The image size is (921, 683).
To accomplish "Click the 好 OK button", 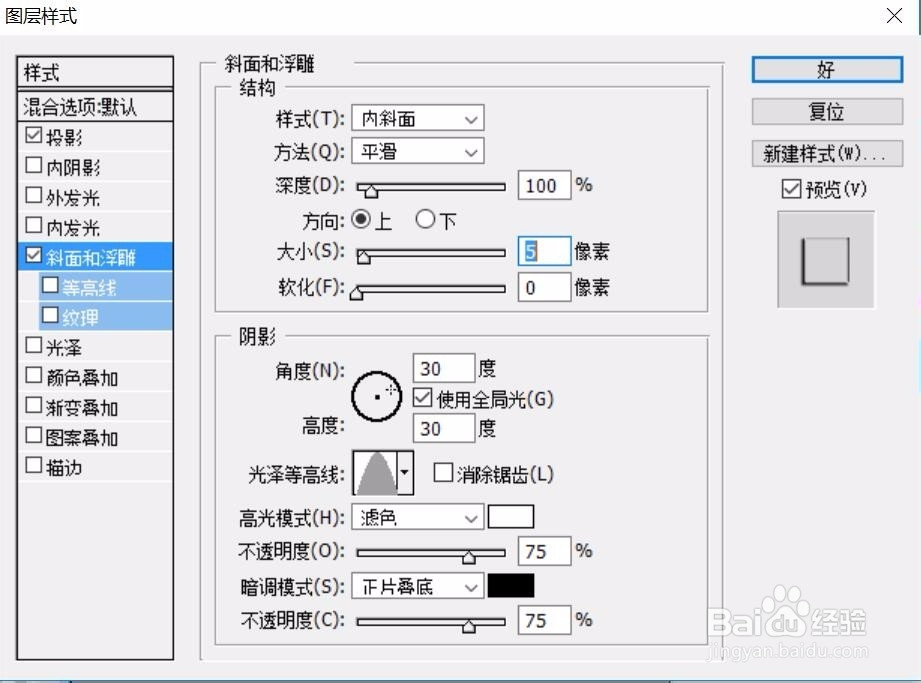I will pyautogui.click(x=827, y=70).
